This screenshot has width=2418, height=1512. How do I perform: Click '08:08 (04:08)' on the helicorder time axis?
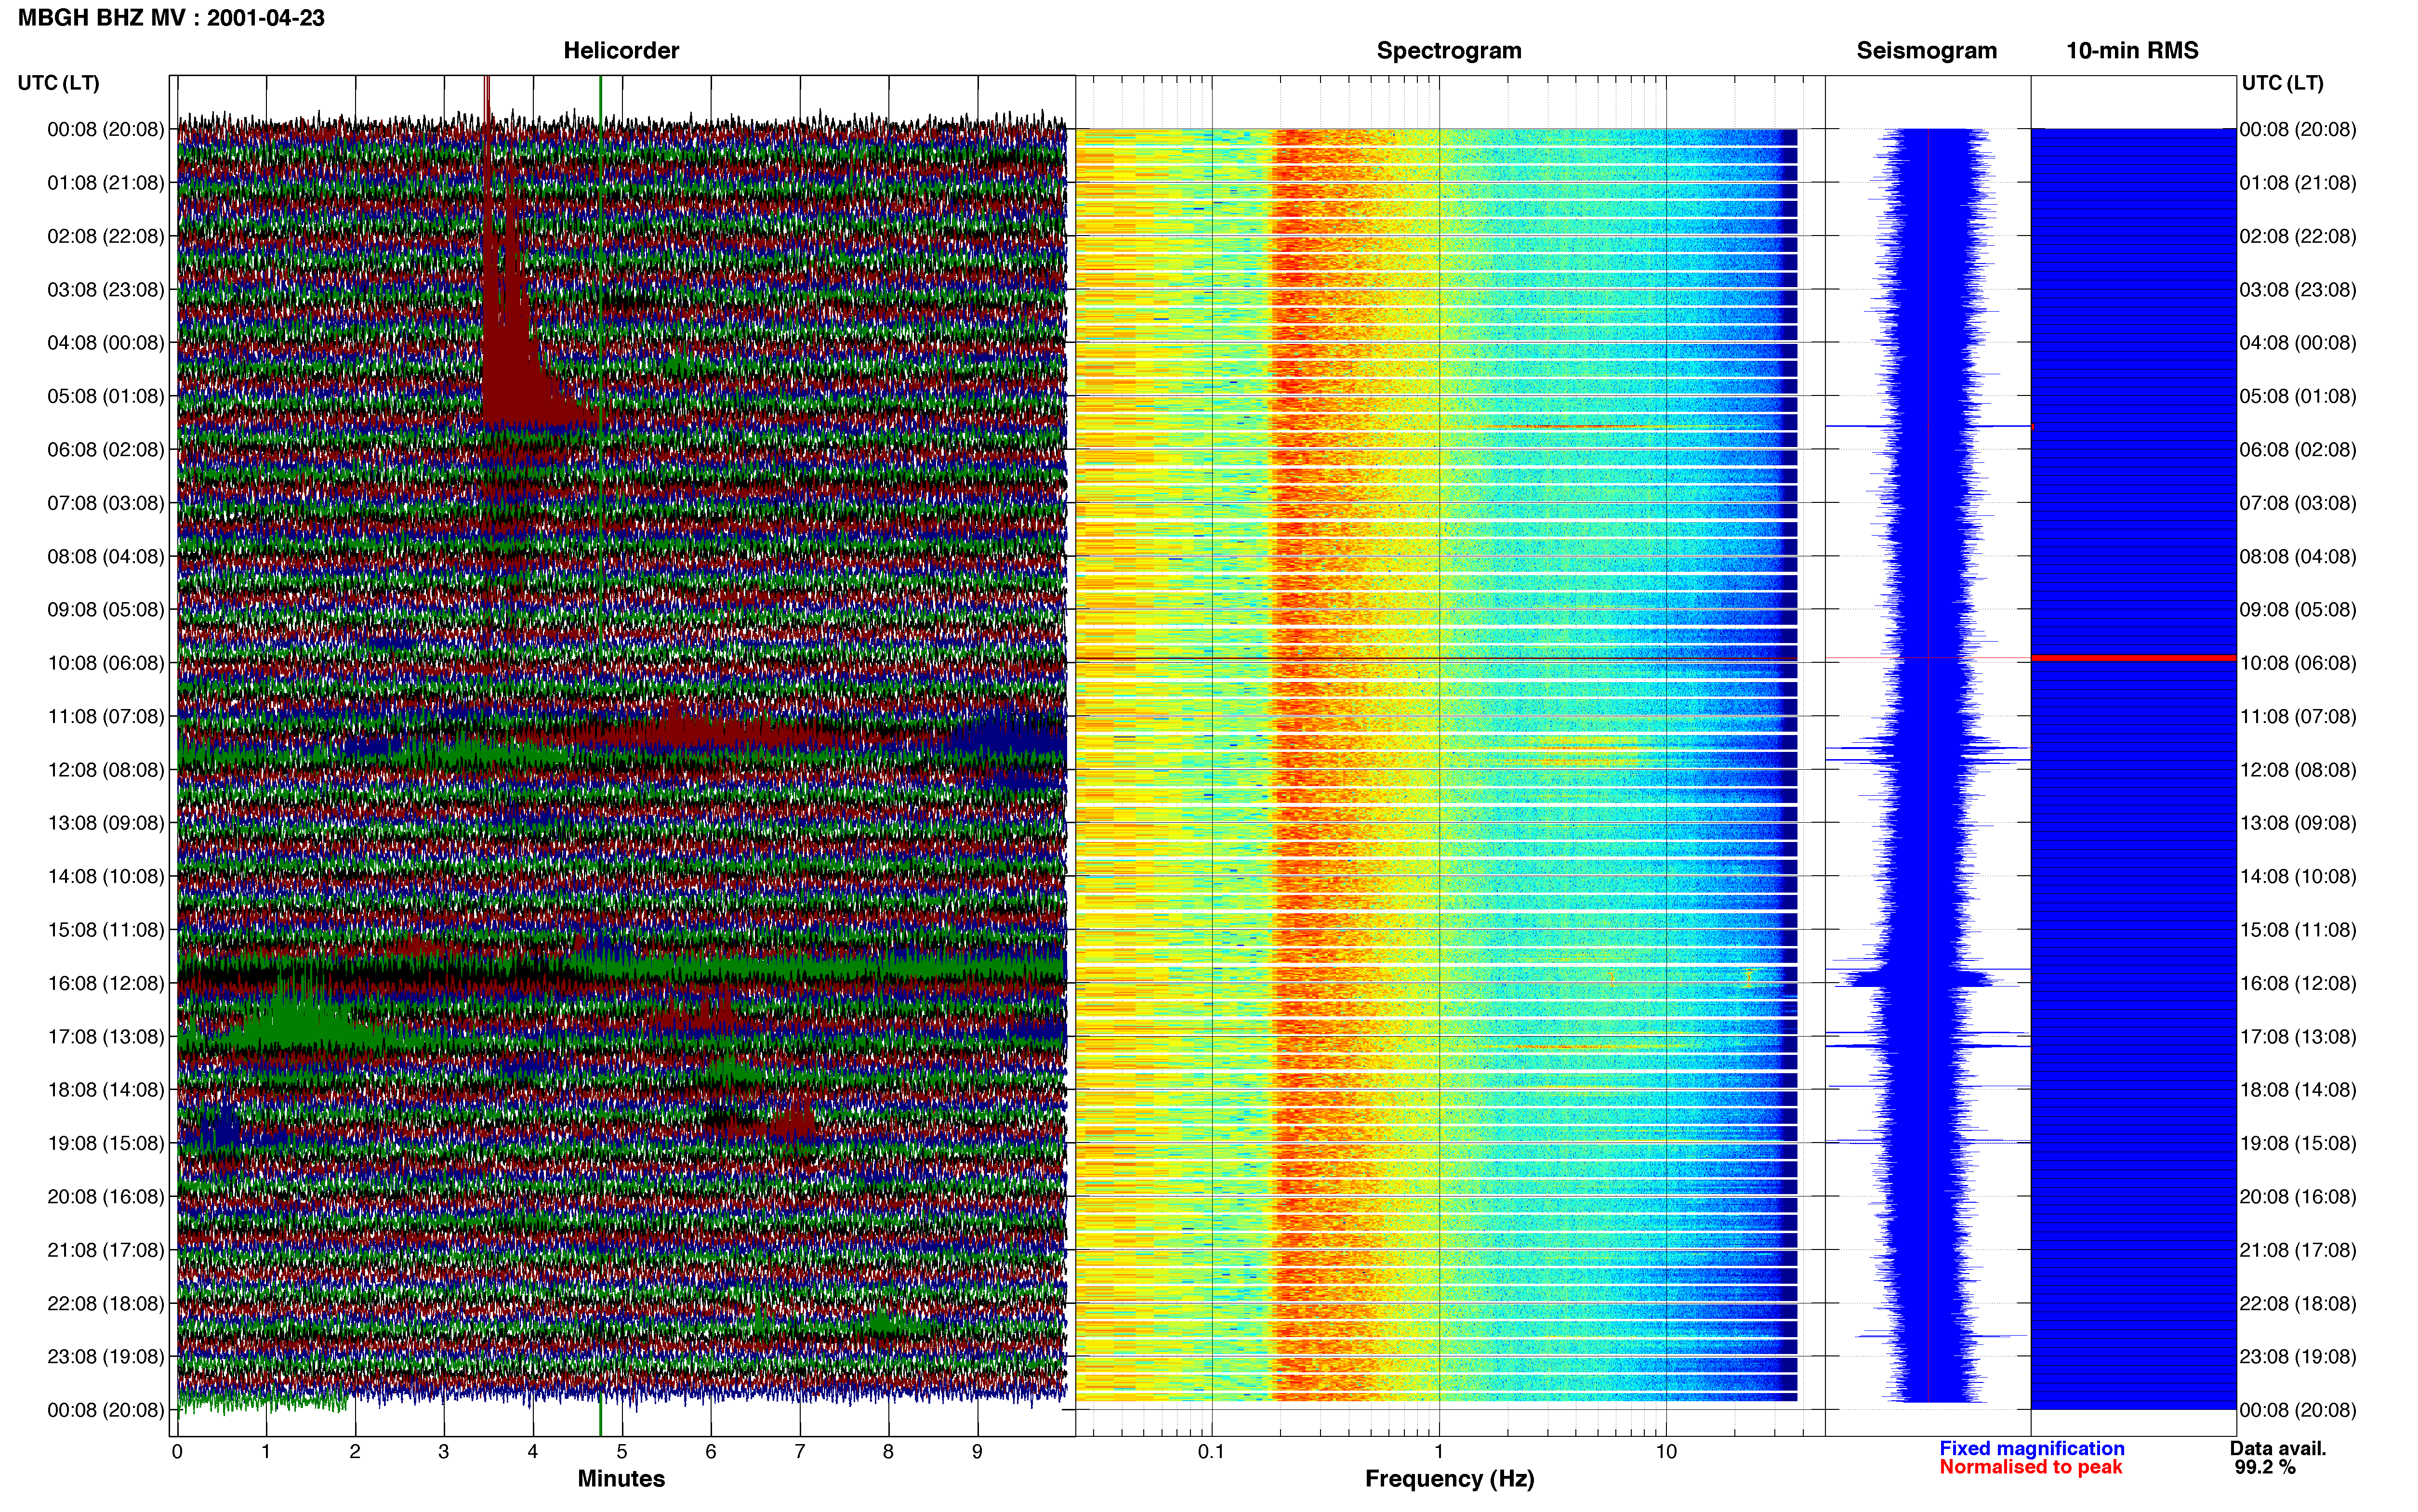(x=106, y=556)
